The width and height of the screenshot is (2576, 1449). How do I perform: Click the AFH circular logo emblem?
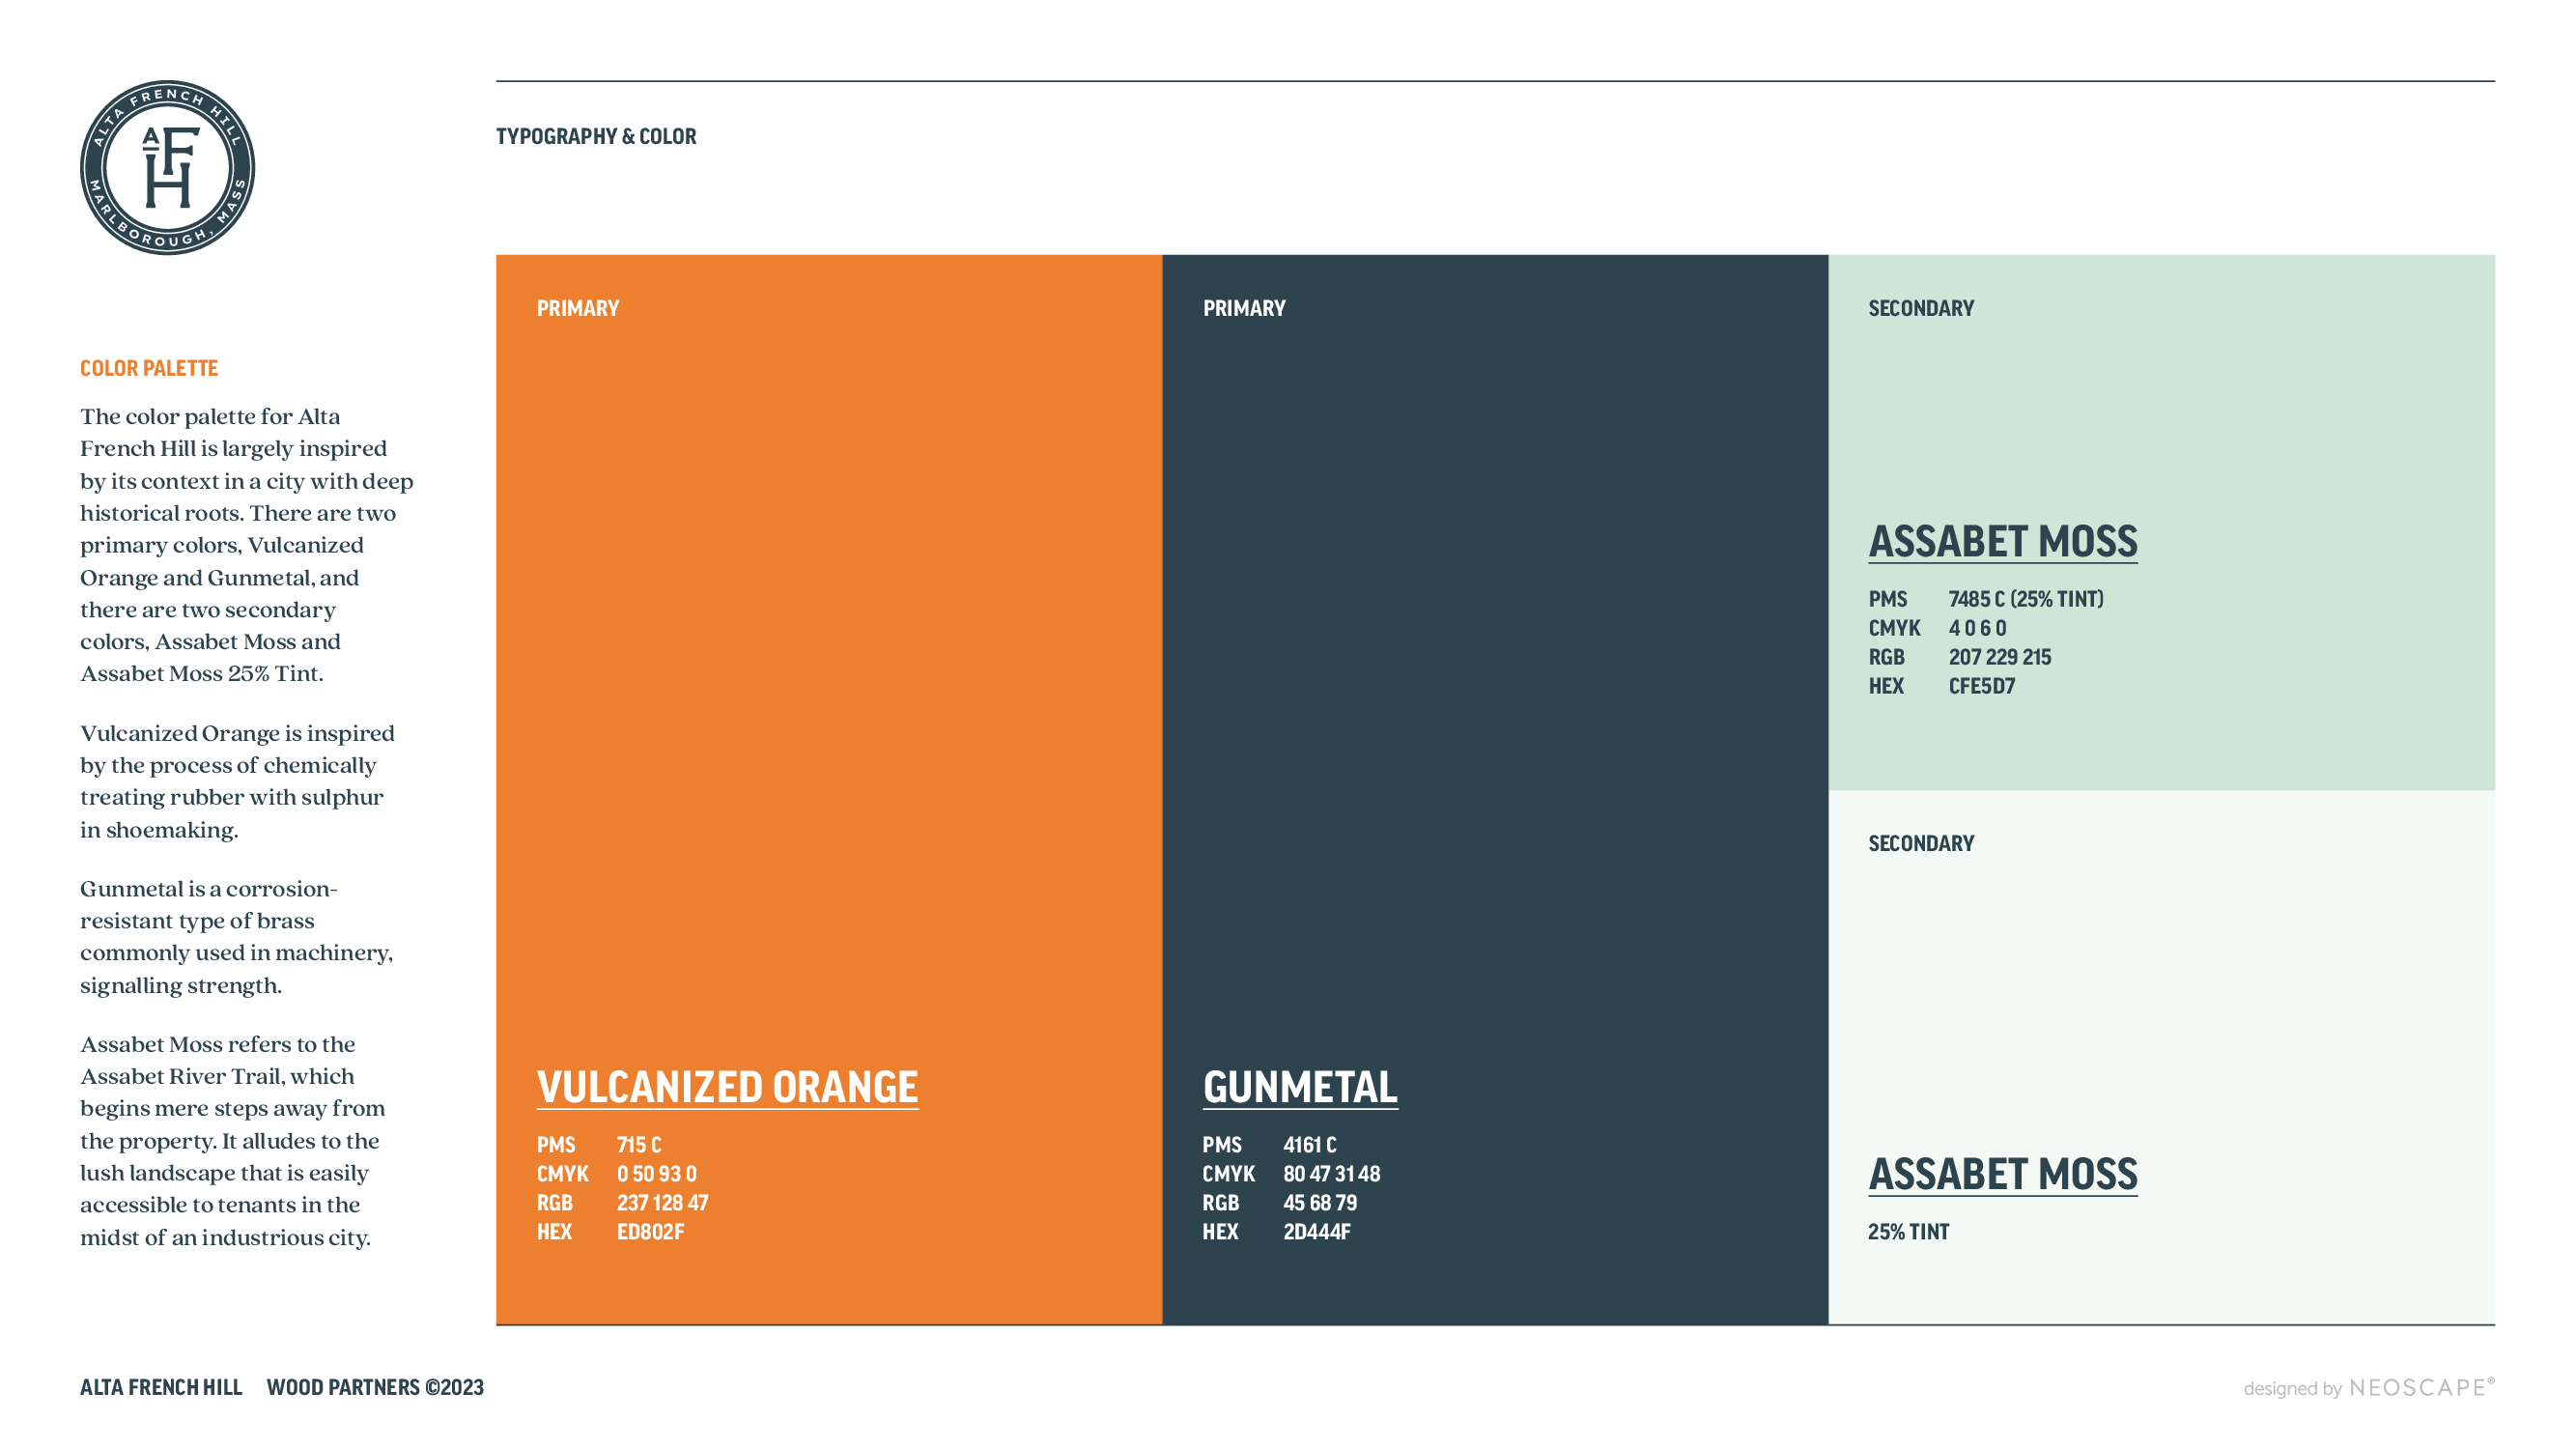point(167,168)
